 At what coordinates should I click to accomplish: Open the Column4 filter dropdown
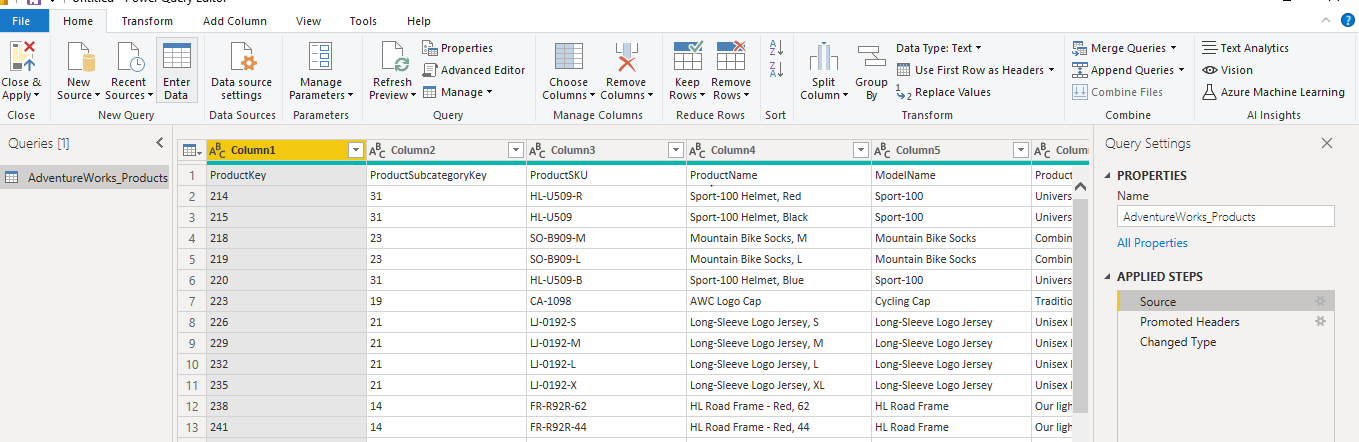[x=860, y=151]
